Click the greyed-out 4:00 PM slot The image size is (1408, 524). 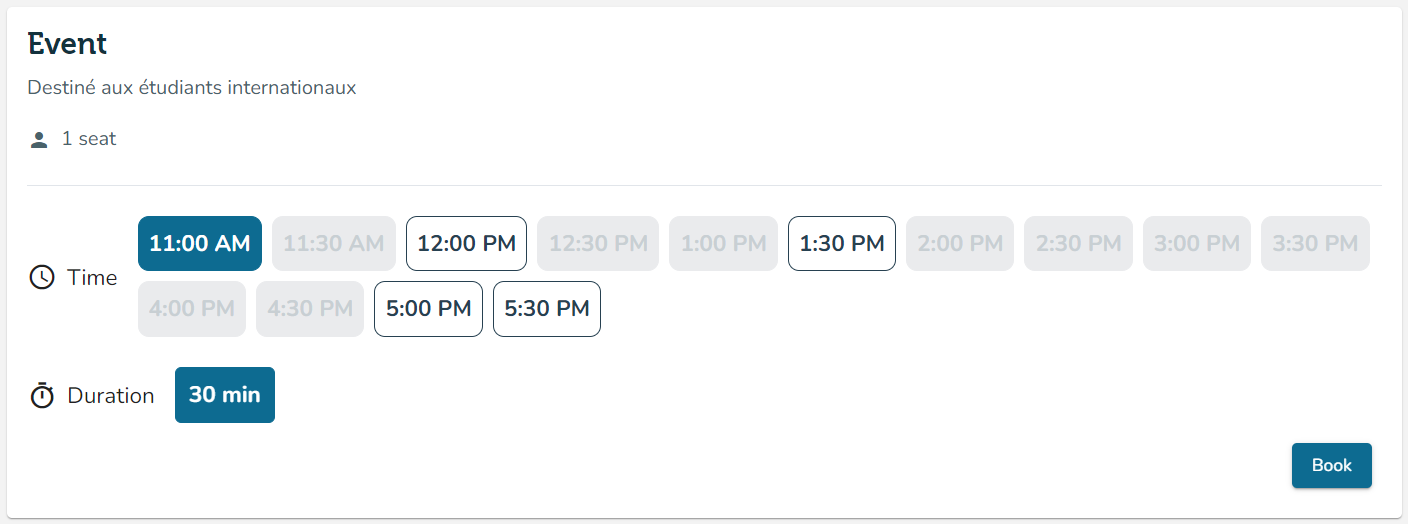click(192, 309)
